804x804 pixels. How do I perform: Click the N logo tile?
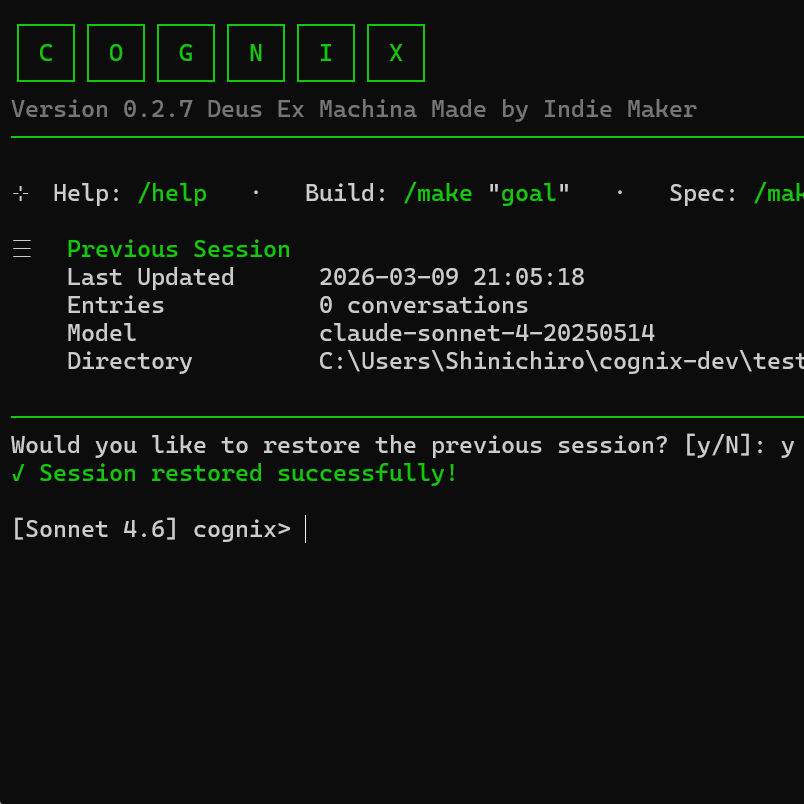(256, 52)
